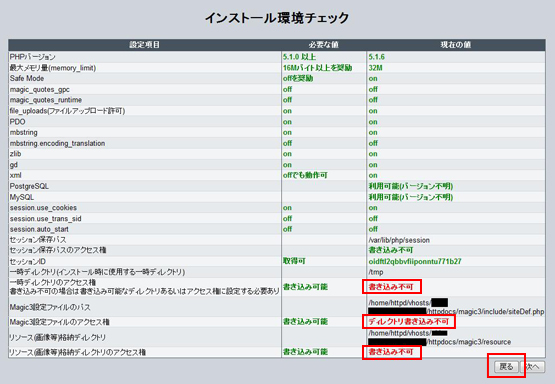Select the セッションID row label
Image resolution: width=555 pixels, height=384 pixels.
[28, 262]
